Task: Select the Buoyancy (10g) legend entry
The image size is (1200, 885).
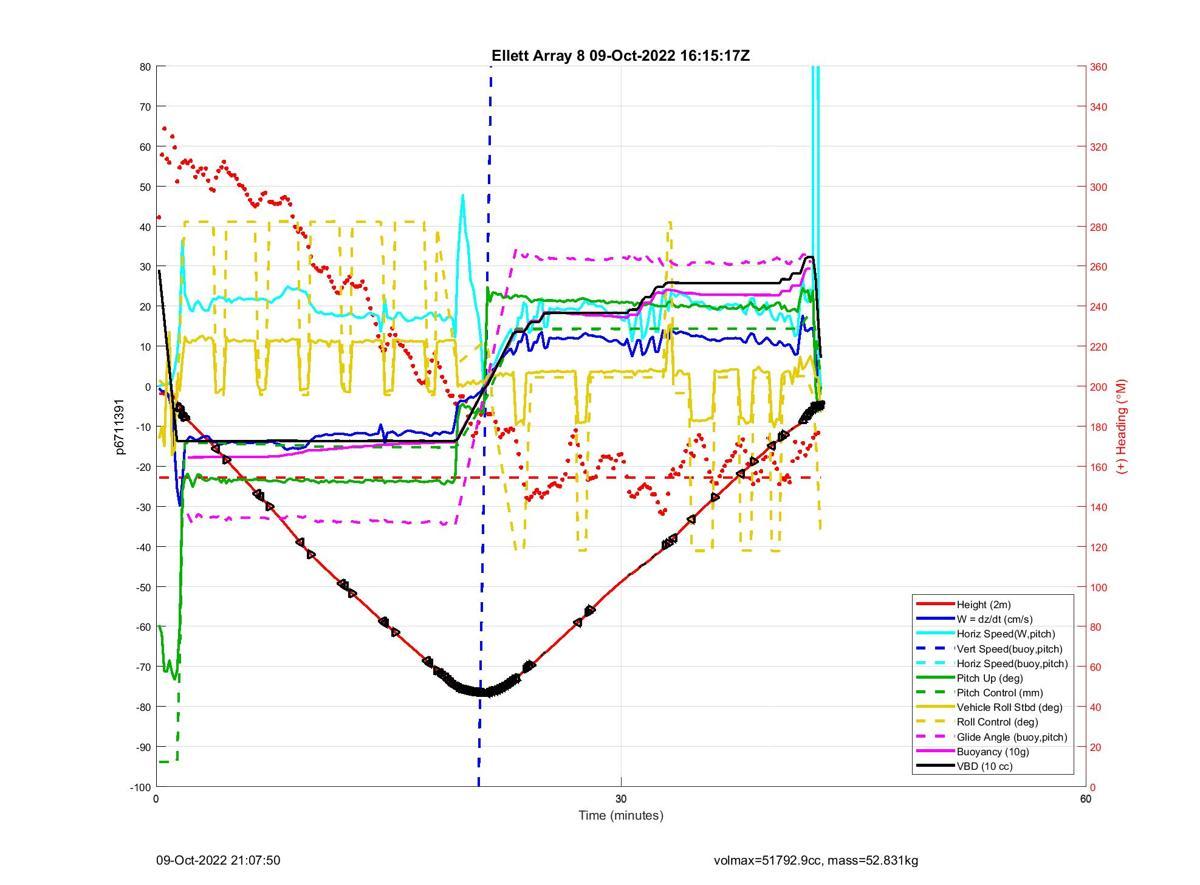Action: click(x=991, y=752)
